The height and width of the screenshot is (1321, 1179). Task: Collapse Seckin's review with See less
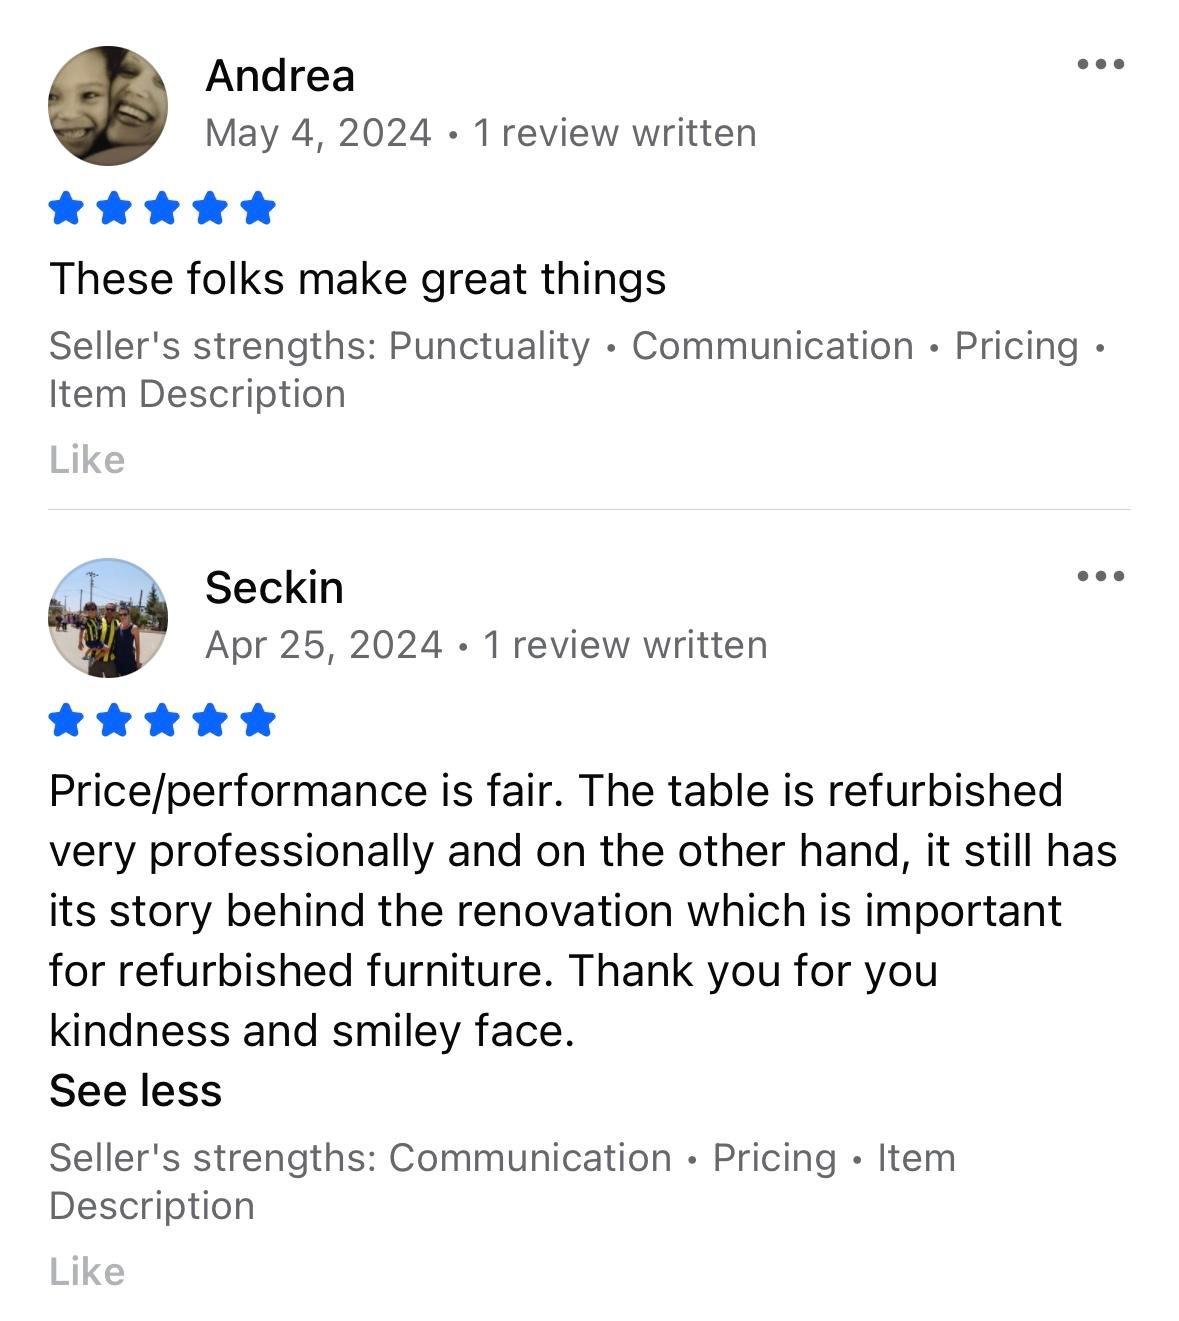point(136,1089)
